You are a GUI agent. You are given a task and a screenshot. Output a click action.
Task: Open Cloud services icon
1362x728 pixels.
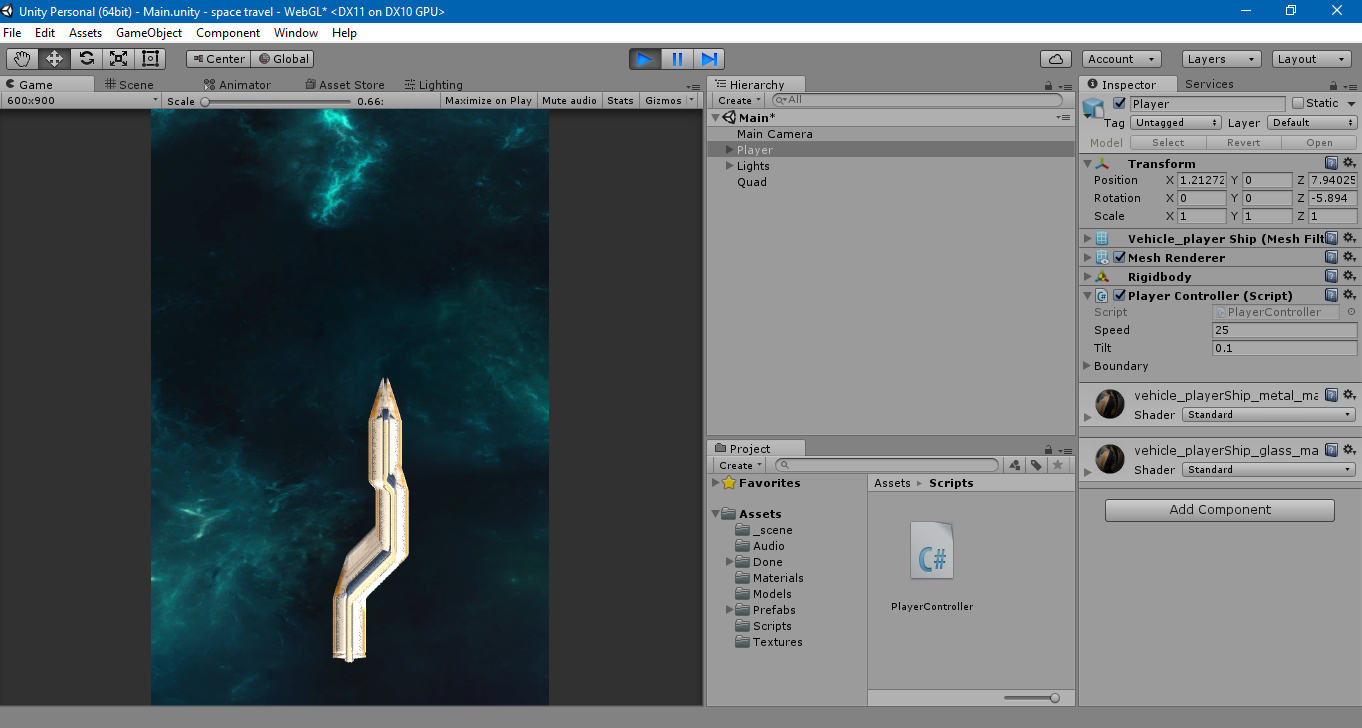pyautogui.click(x=1056, y=59)
